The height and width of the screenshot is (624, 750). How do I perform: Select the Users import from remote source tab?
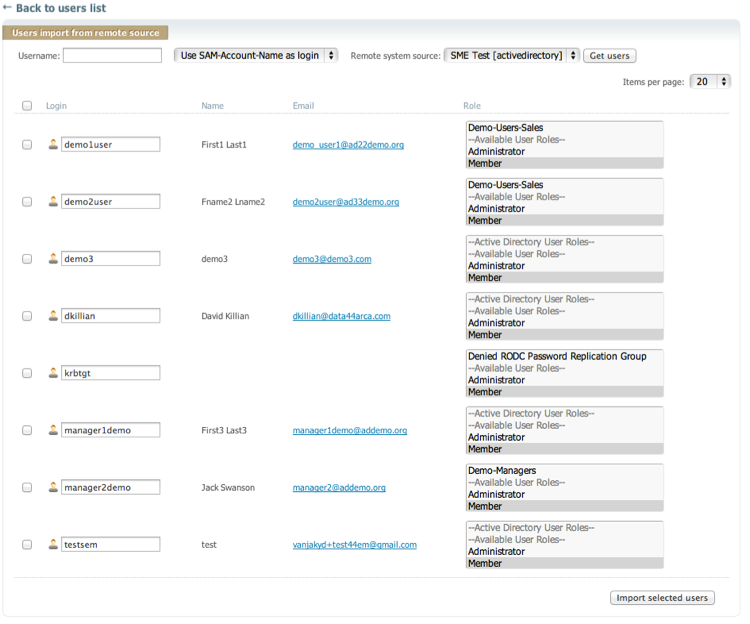[86, 33]
